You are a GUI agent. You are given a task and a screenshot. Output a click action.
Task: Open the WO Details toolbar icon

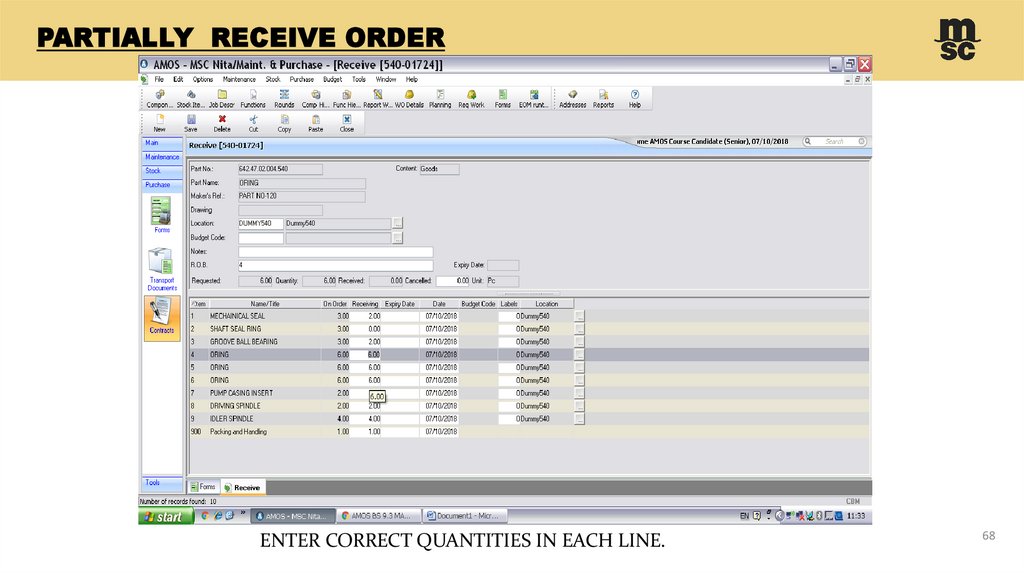coord(409,99)
